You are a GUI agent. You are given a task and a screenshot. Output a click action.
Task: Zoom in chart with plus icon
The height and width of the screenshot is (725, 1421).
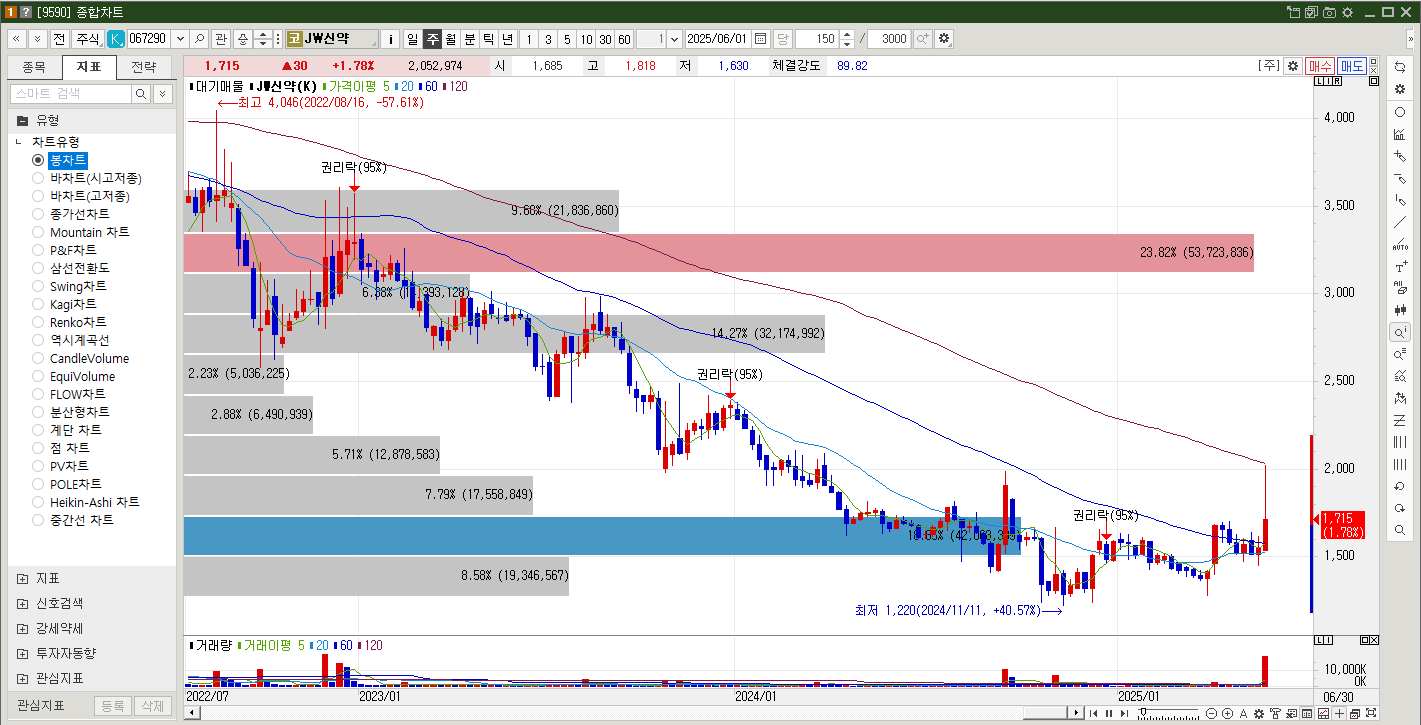point(1227,713)
